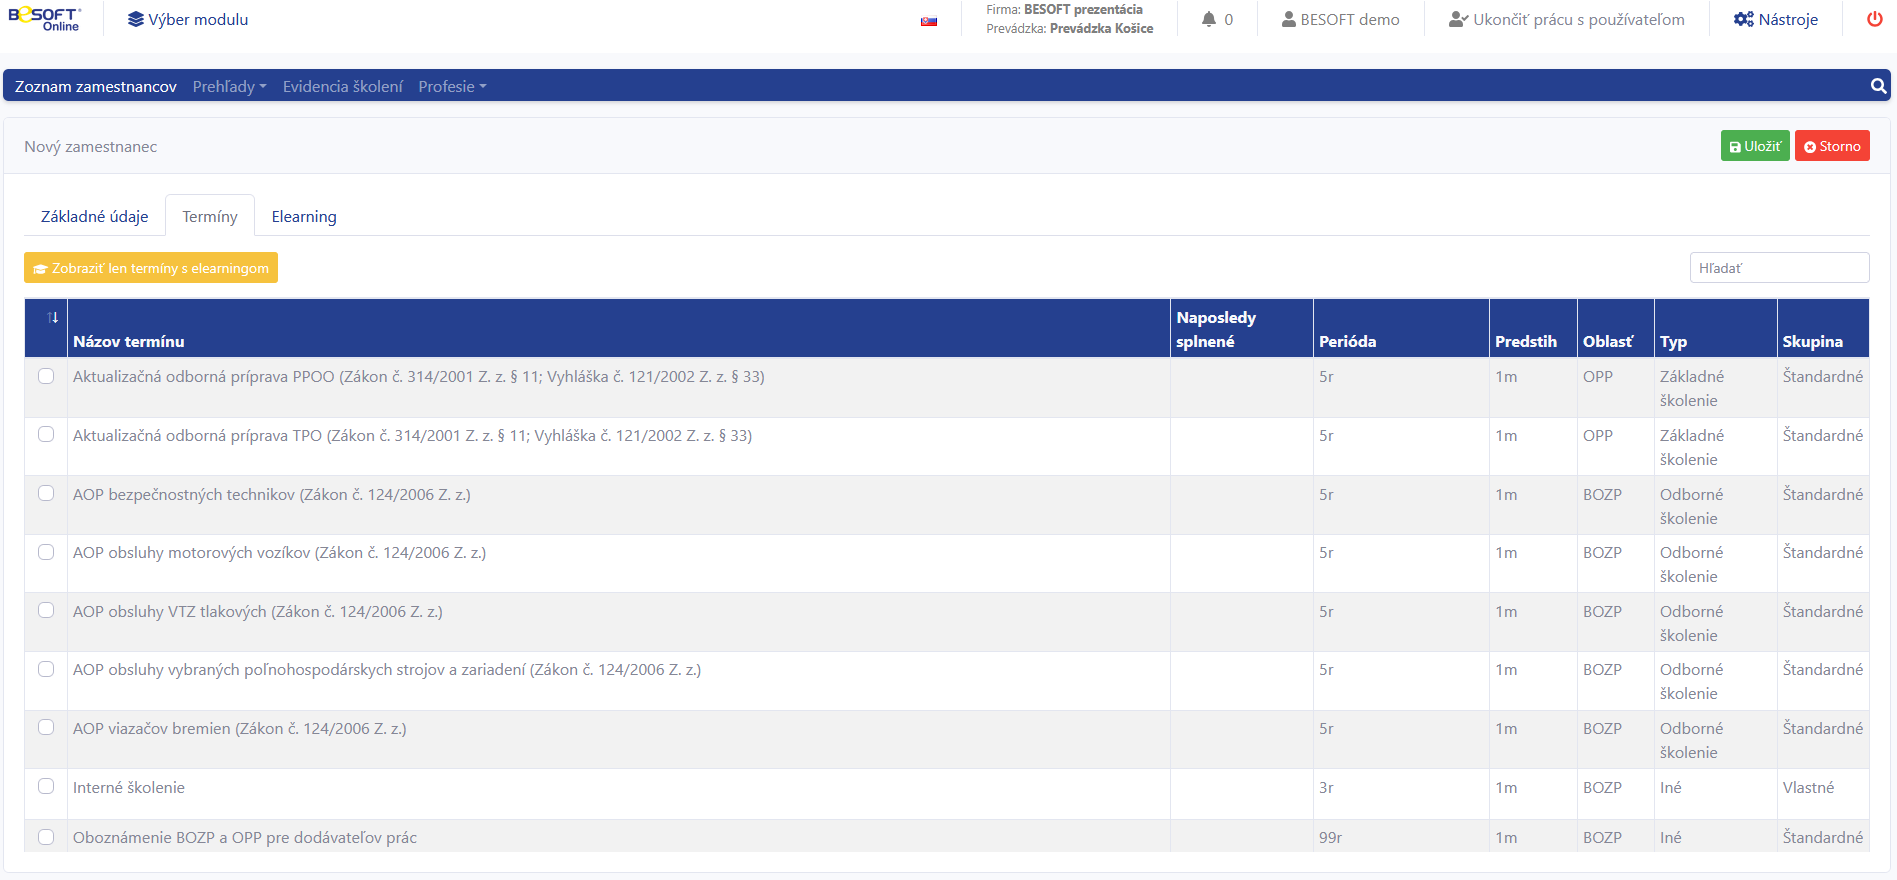Open the BESOFT demo user menu
Image resolution: width=1897 pixels, height=880 pixels.
coord(1340,20)
